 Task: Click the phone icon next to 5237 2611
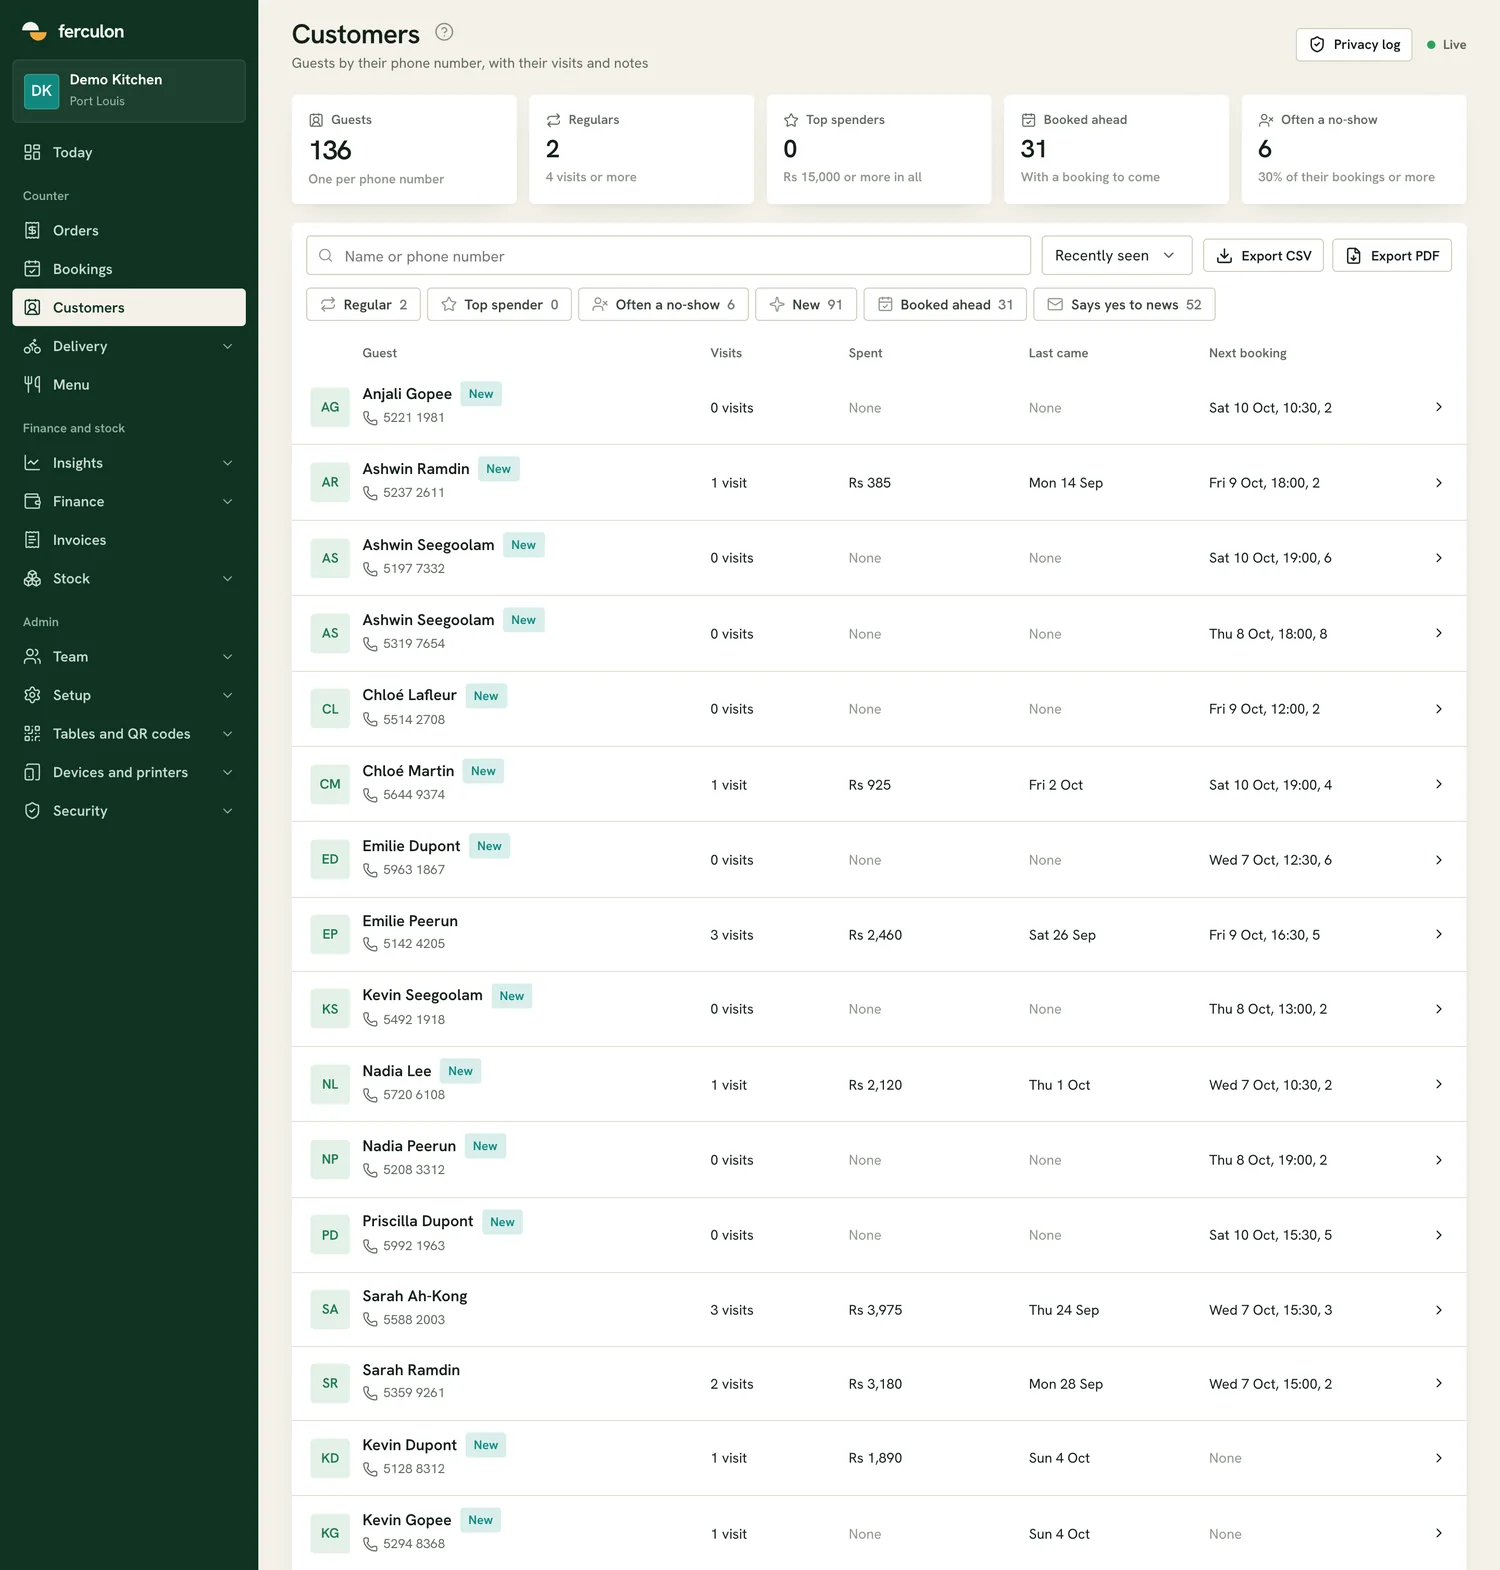click(x=370, y=493)
